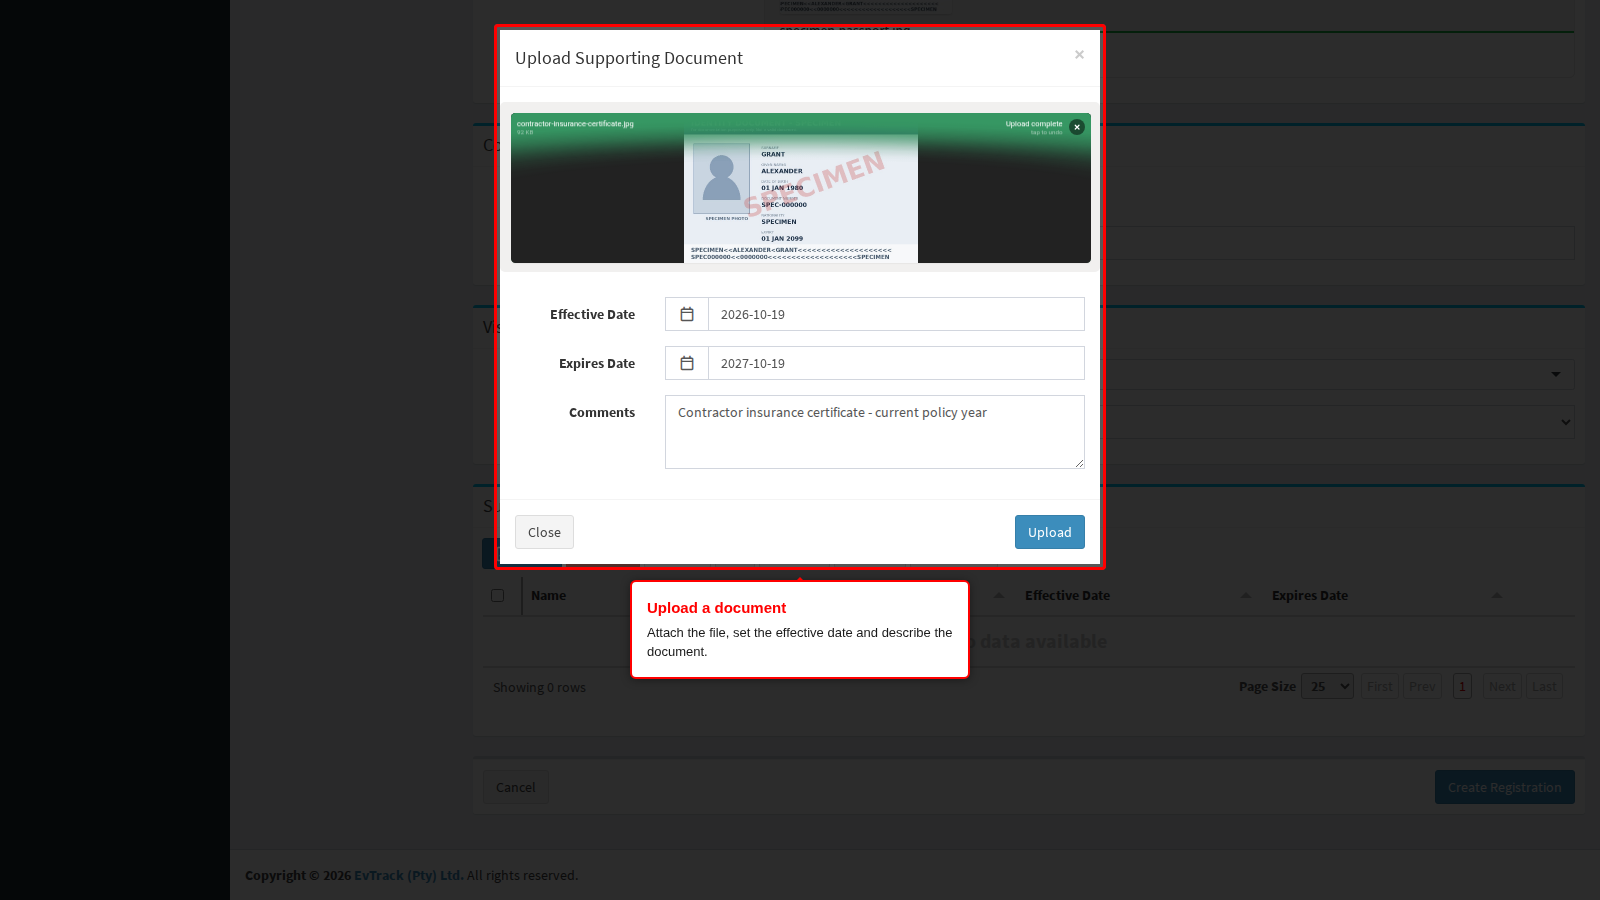Sort table by Name column header
This screenshot has height=900, width=1600.
(548, 595)
